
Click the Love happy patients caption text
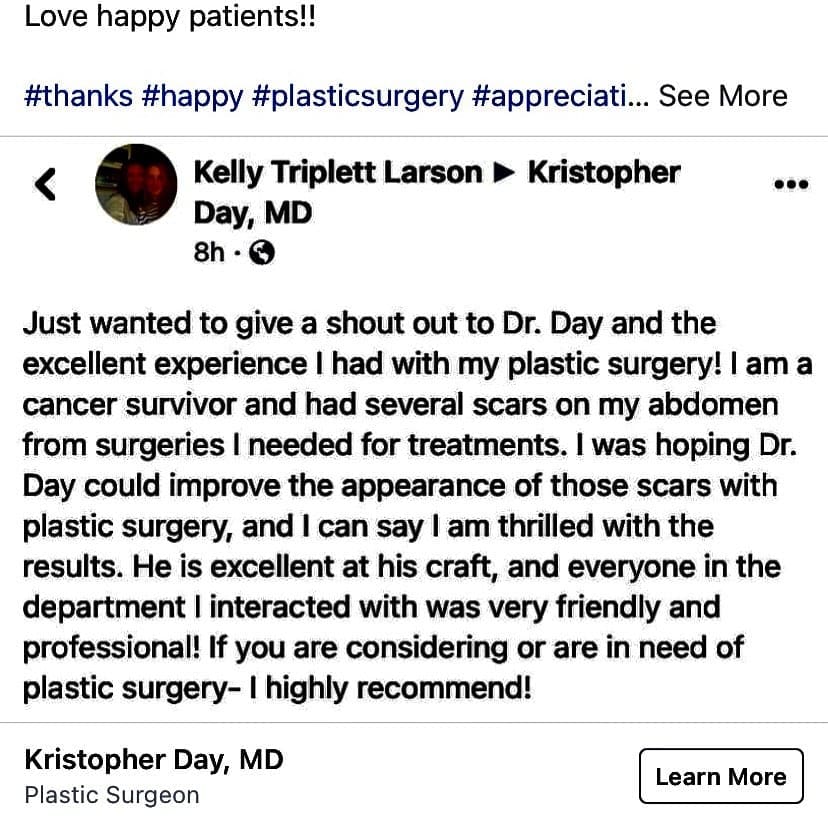pos(170,17)
